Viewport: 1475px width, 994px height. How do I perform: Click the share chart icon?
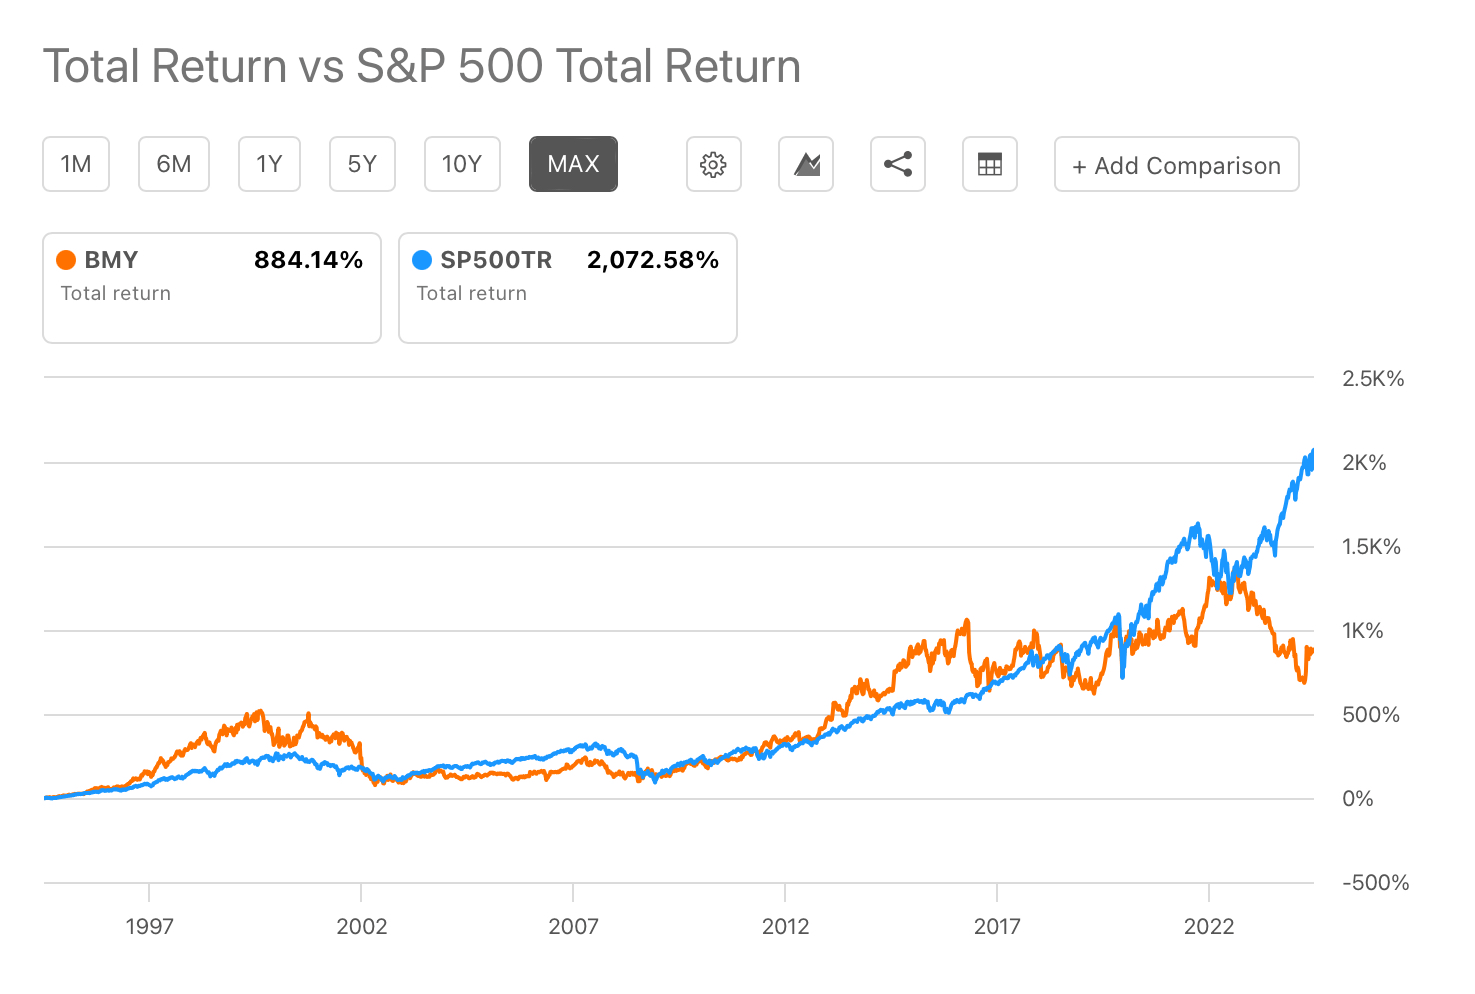(x=898, y=164)
